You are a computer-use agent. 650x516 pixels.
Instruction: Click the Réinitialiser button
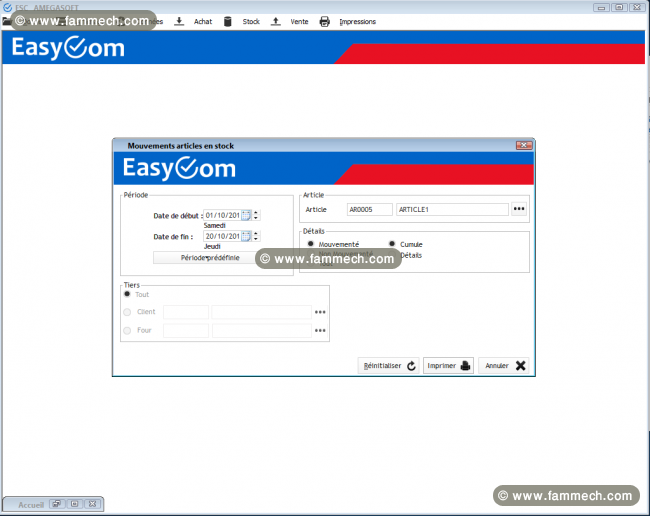click(388, 366)
